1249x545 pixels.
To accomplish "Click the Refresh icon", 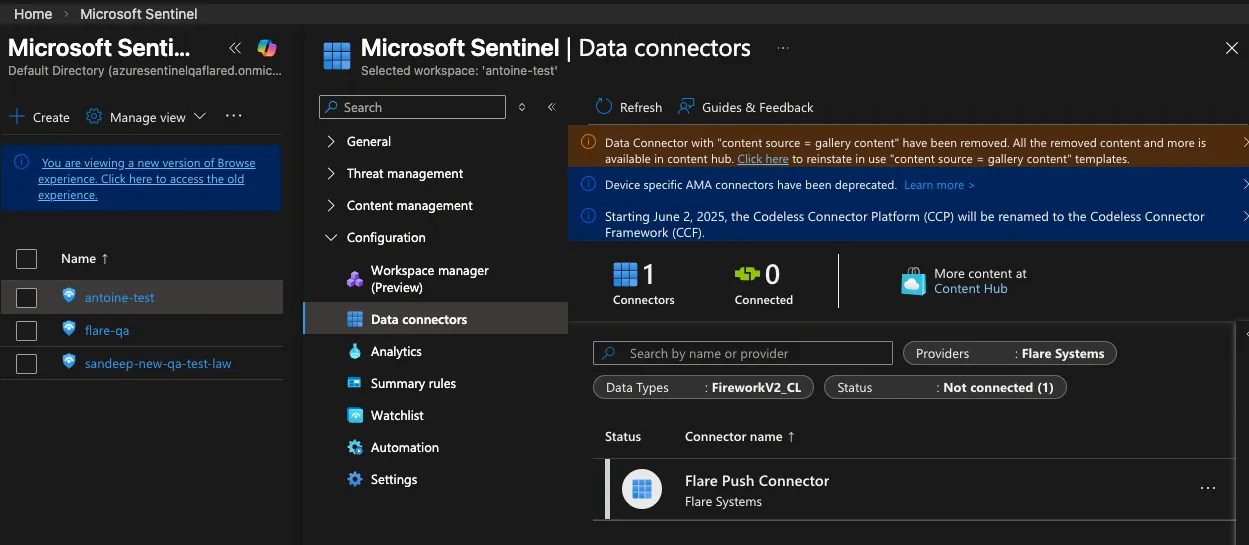I will [604, 107].
